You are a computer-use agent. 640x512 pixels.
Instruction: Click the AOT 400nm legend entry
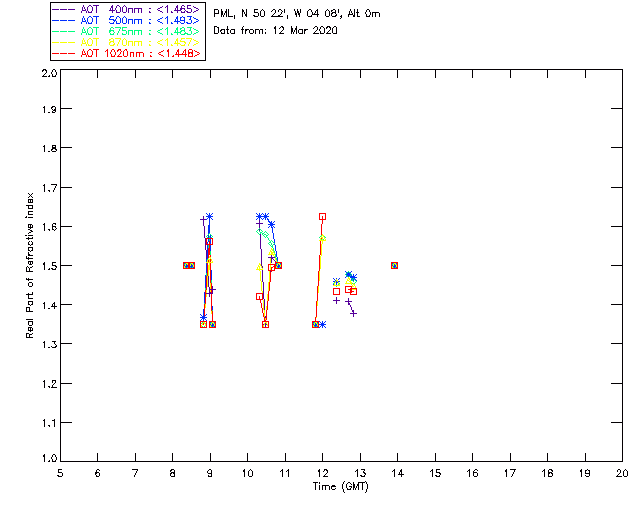(x=126, y=9)
